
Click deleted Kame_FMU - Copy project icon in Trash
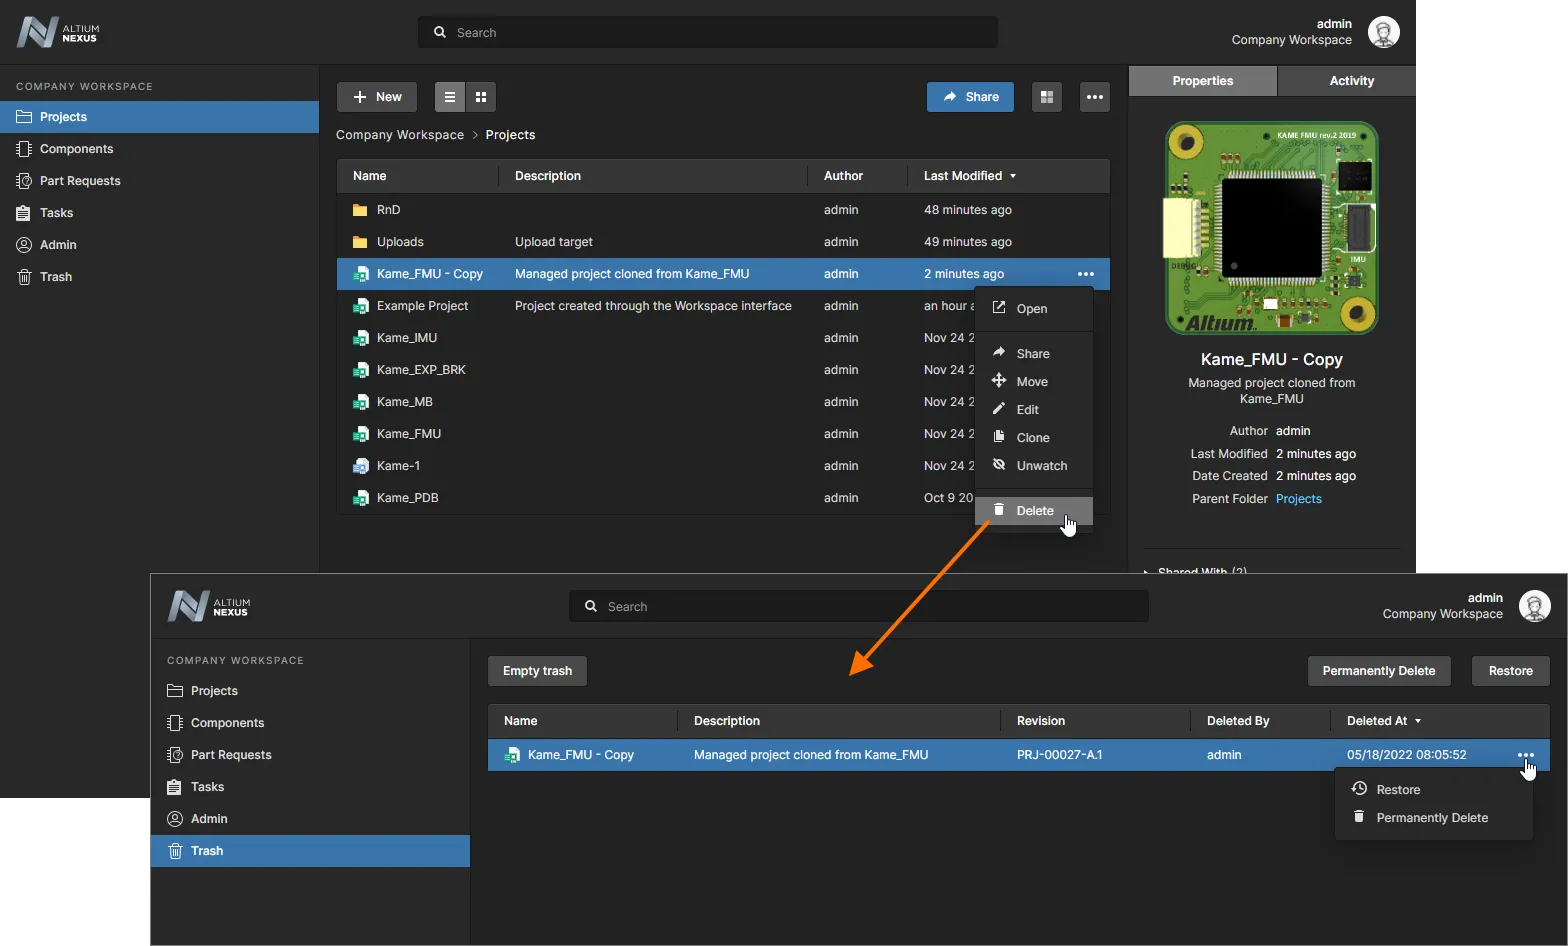coord(512,755)
